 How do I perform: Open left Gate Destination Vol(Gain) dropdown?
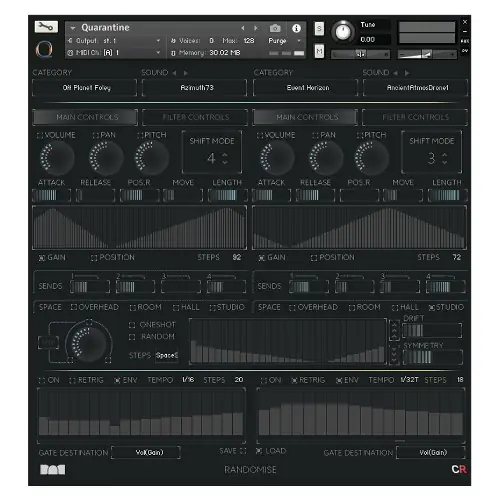coord(146,453)
